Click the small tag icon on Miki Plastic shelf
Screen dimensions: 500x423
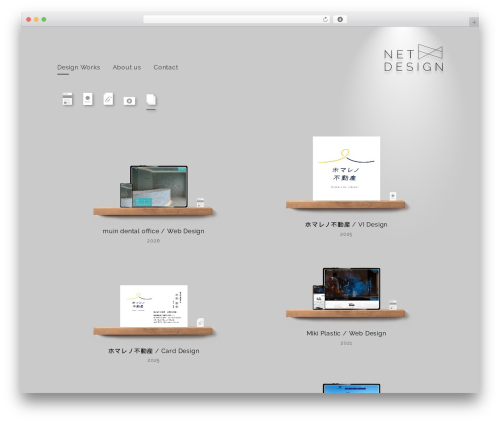click(x=393, y=305)
